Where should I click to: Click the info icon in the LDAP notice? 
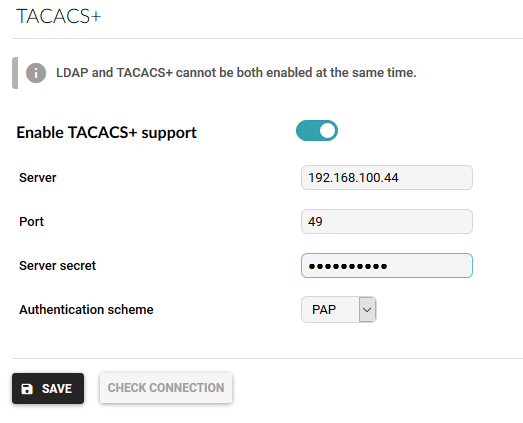(x=36, y=73)
